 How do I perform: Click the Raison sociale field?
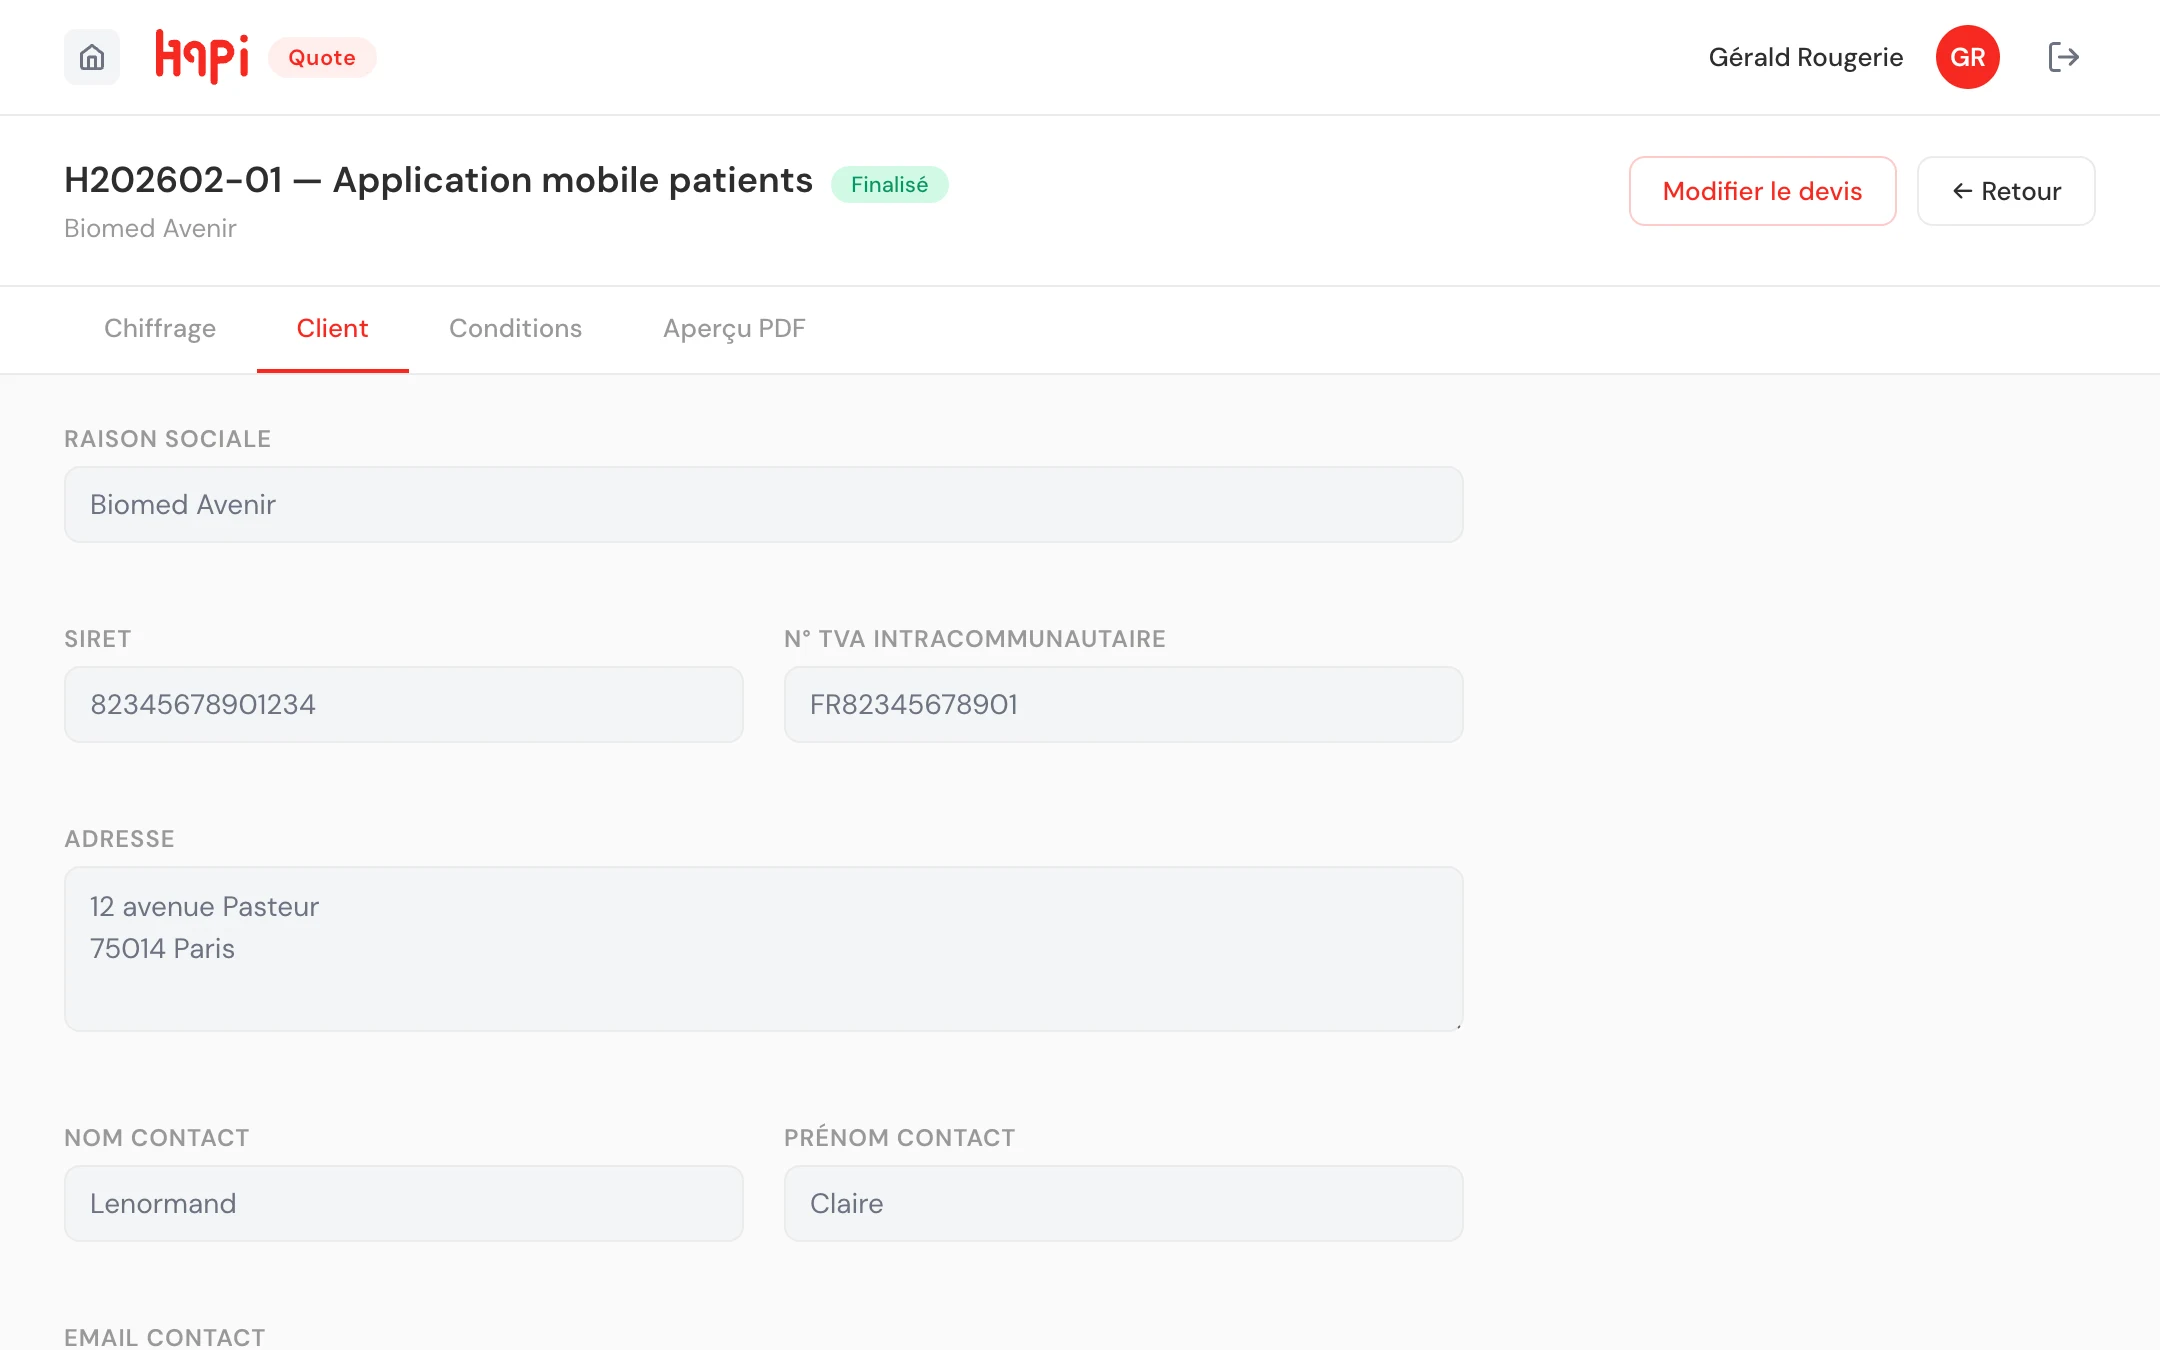coord(764,504)
